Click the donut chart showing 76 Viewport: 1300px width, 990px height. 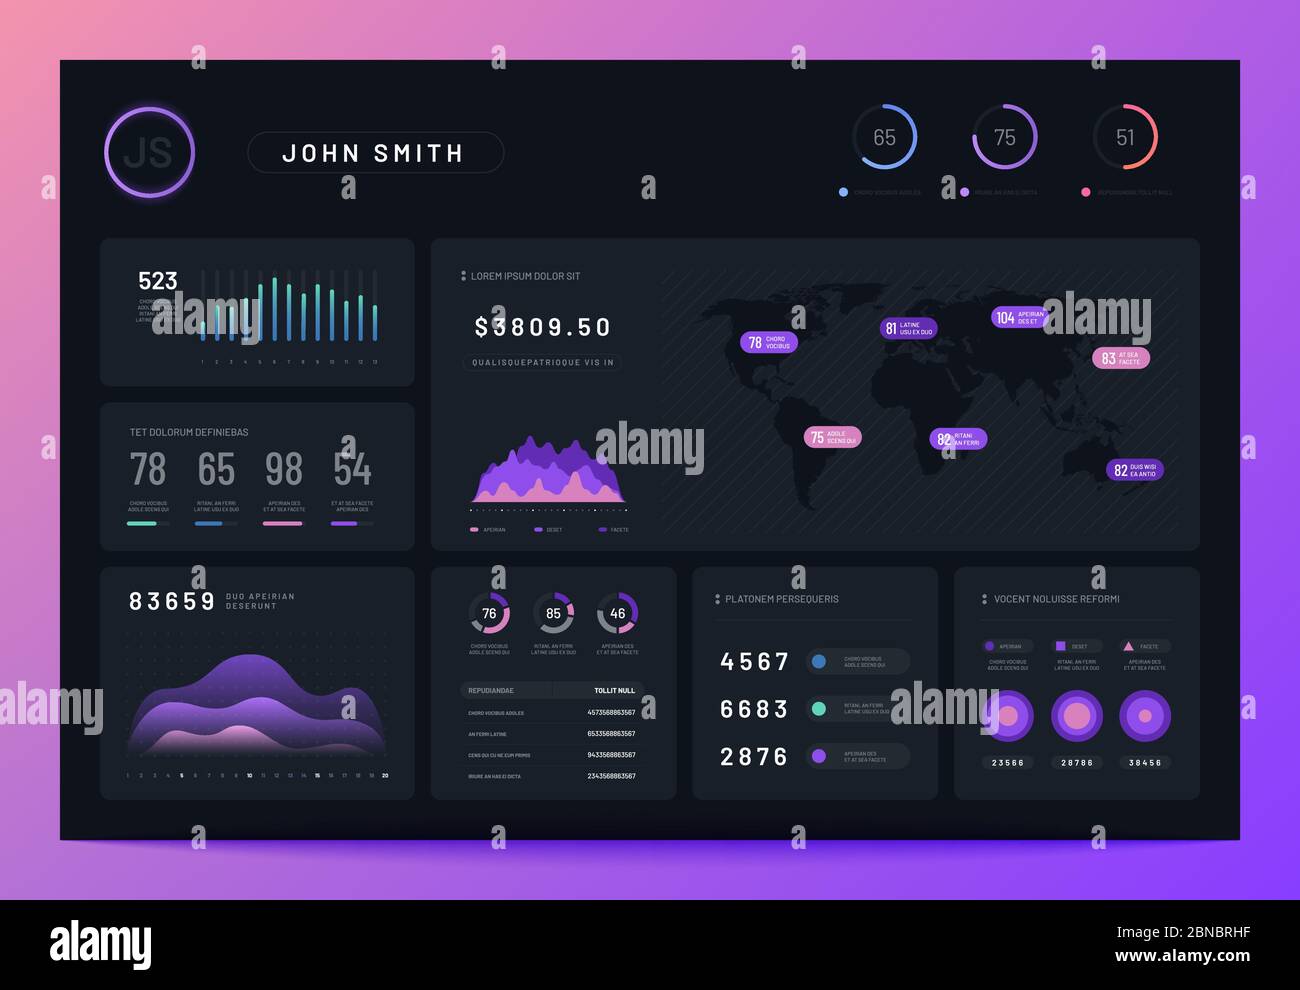coord(489,613)
